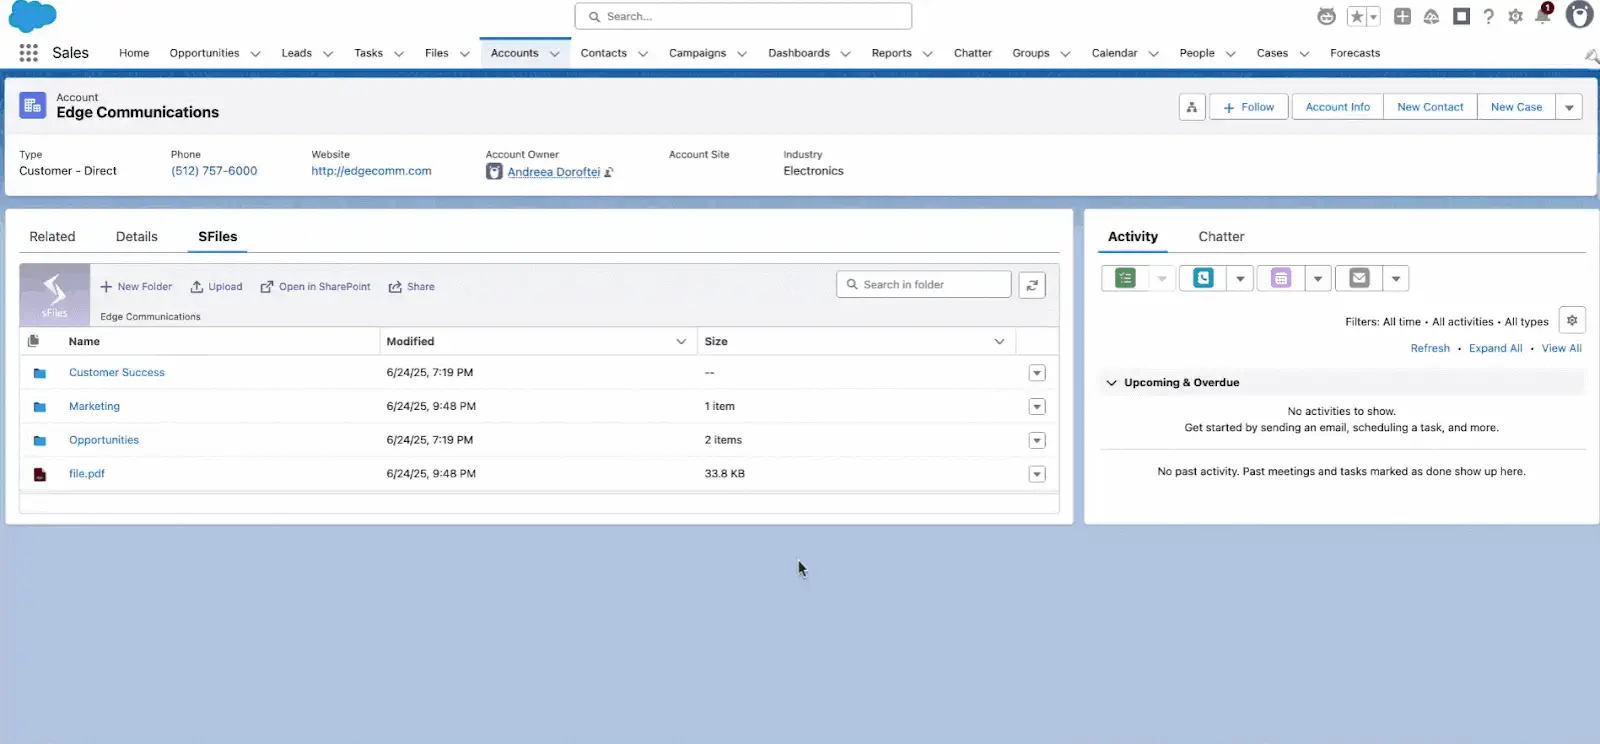Click the account hierarchy icon

(x=1191, y=107)
